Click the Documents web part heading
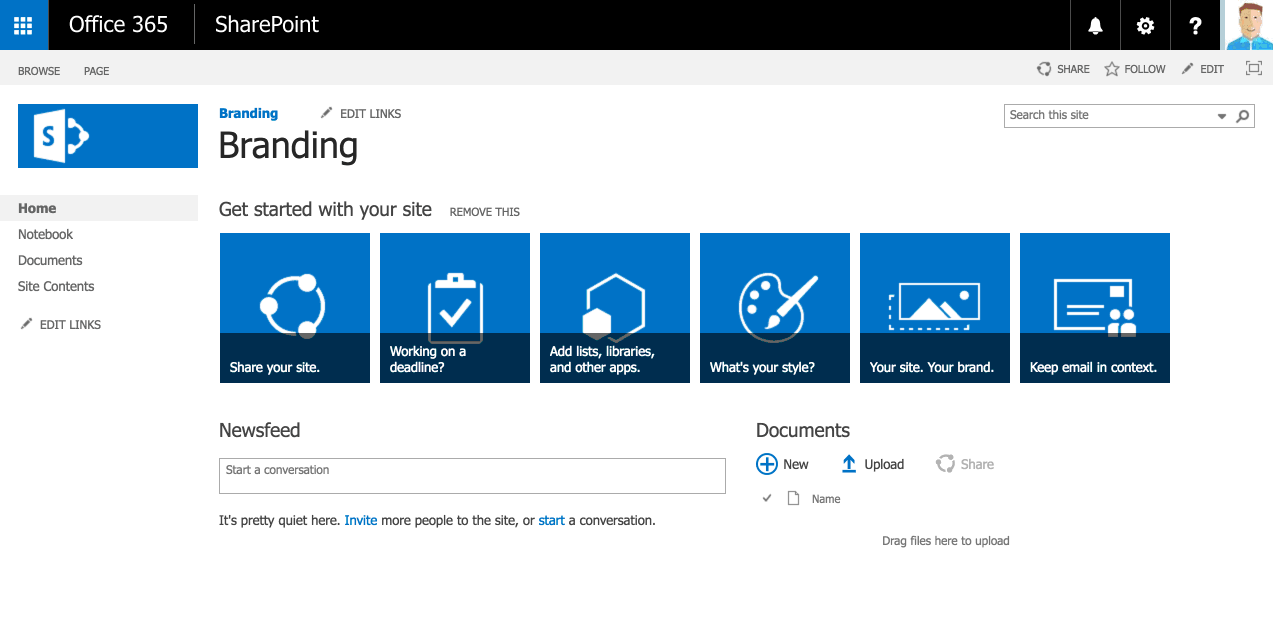Image resolution: width=1273 pixels, height=627 pixels. pos(803,431)
